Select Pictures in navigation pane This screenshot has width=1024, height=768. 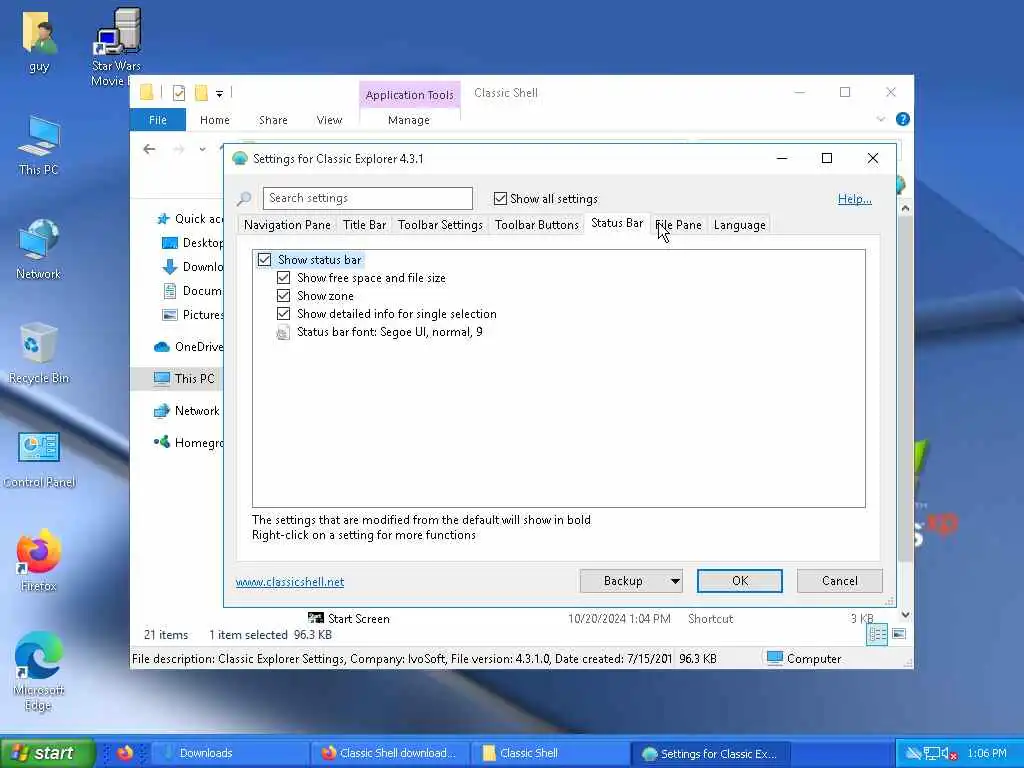click(x=193, y=315)
